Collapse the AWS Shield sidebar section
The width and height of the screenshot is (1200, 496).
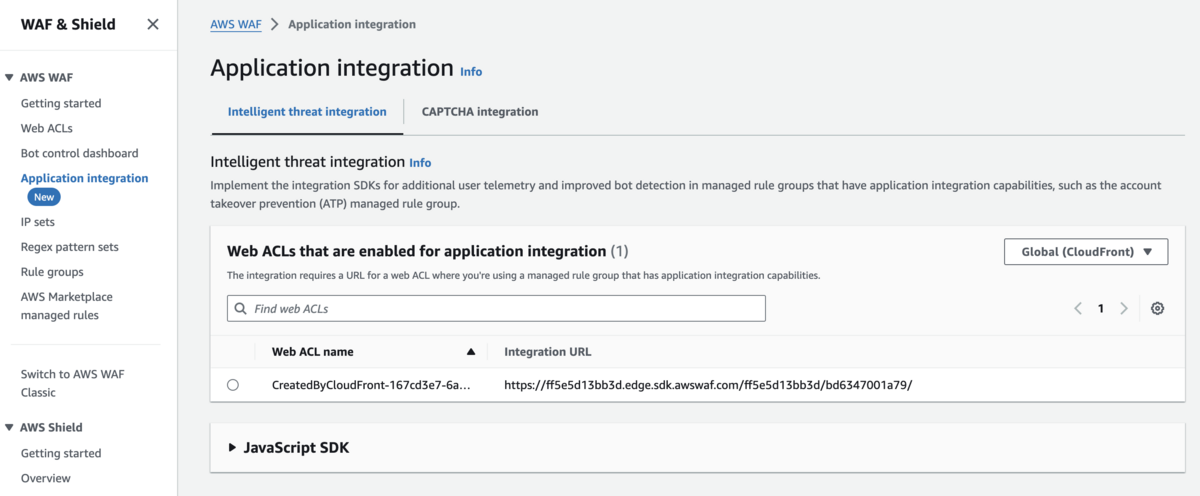[9, 427]
